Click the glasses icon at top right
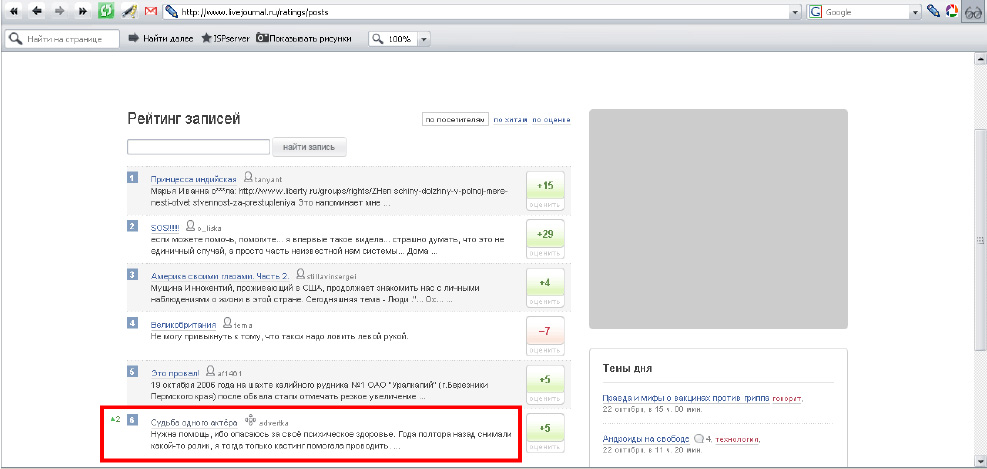The width and height of the screenshot is (987, 469). (x=971, y=12)
